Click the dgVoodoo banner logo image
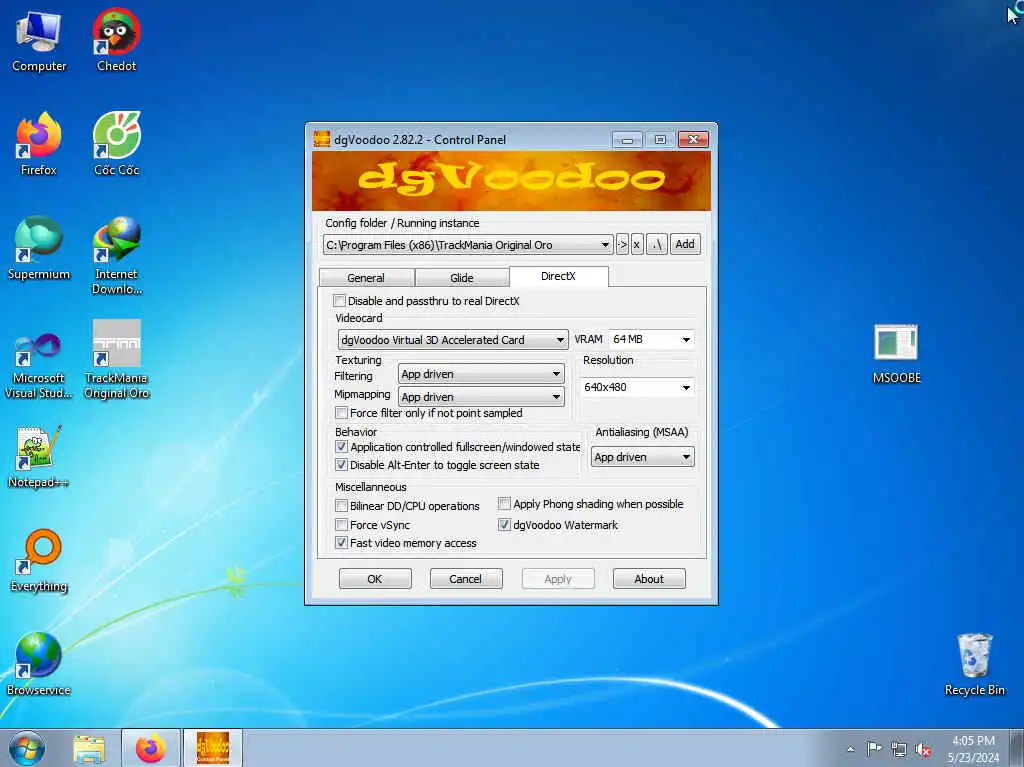The image size is (1024, 767). coord(511,181)
